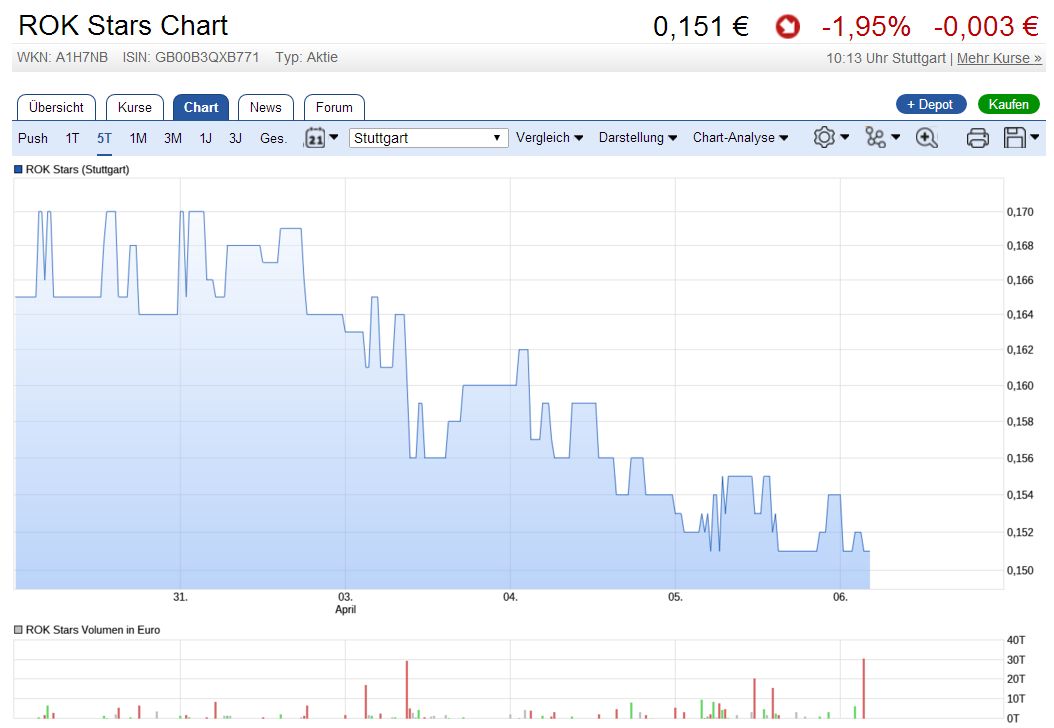Image resolution: width=1054 pixels, height=728 pixels.
Task: Open arrow next to the save icon
Action: (1035, 136)
